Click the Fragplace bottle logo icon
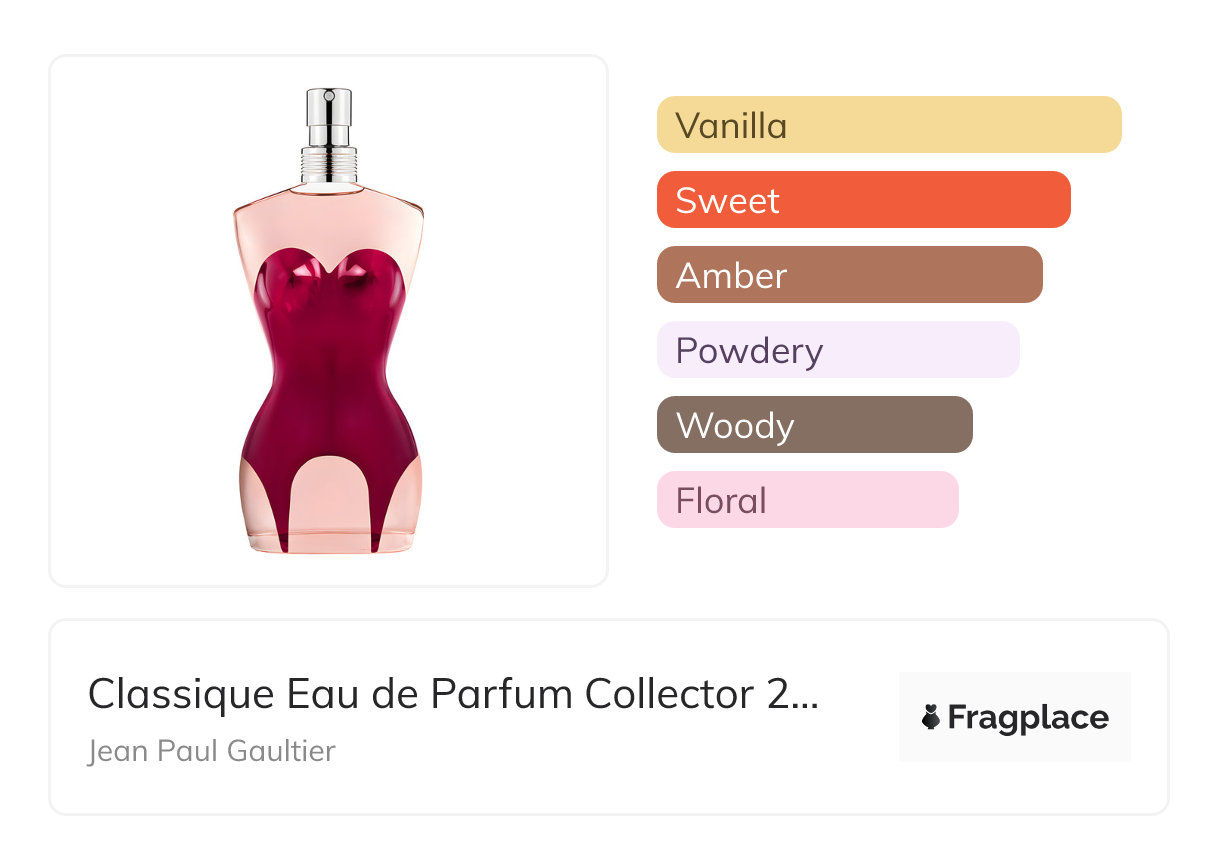This screenshot has width=1218, height=864. [931, 717]
